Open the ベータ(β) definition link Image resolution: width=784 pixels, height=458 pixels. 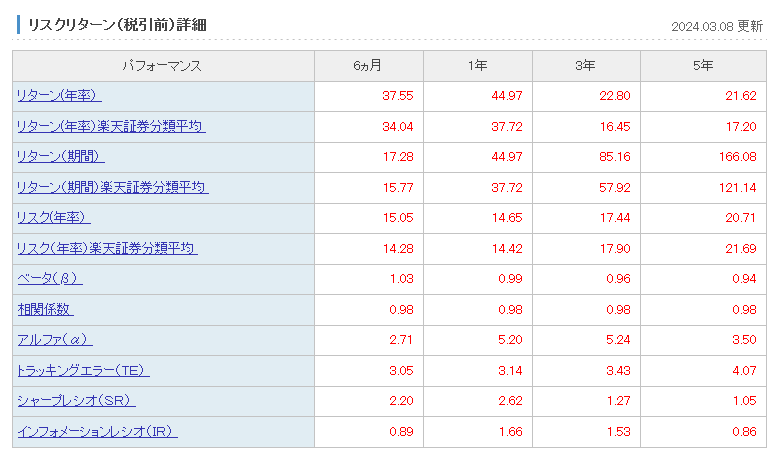tap(50, 279)
